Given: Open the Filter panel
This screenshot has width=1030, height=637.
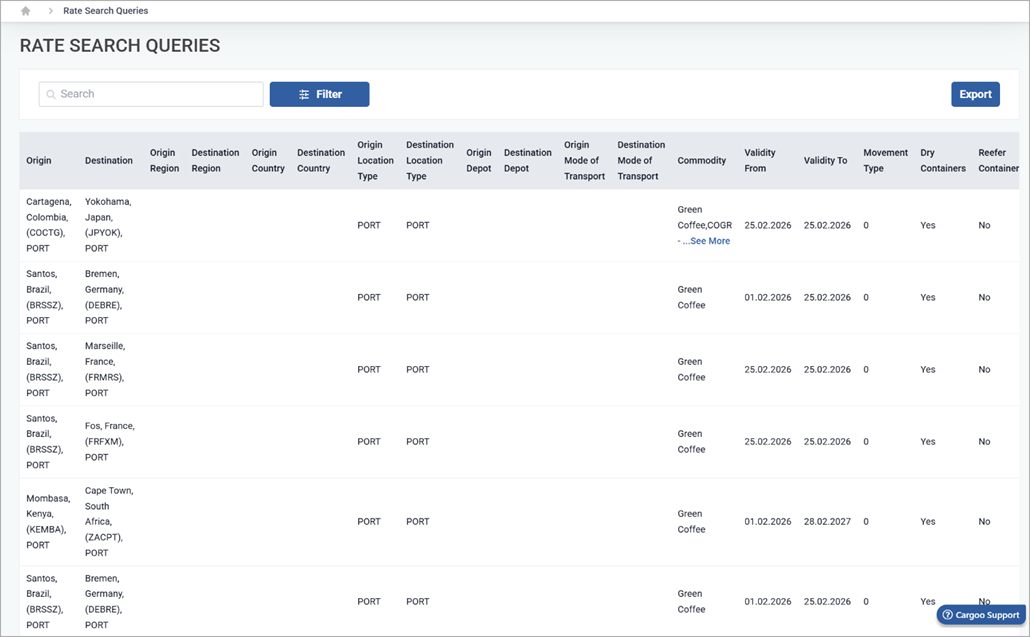Looking at the screenshot, I should 319,94.
